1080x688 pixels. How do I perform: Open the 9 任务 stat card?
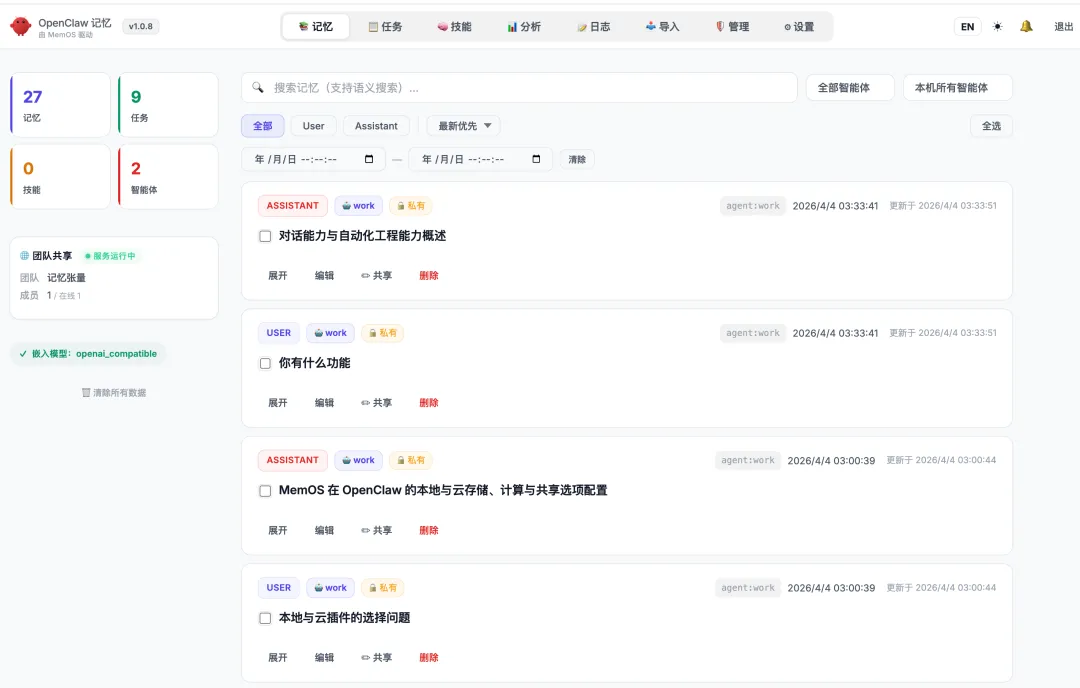click(168, 105)
